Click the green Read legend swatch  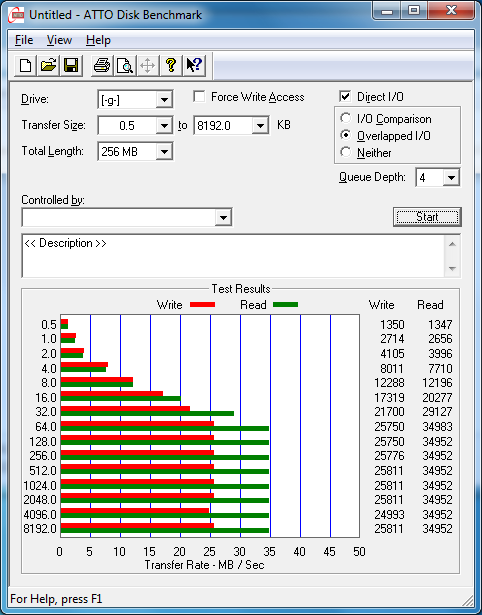pyautogui.click(x=286, y=305)
